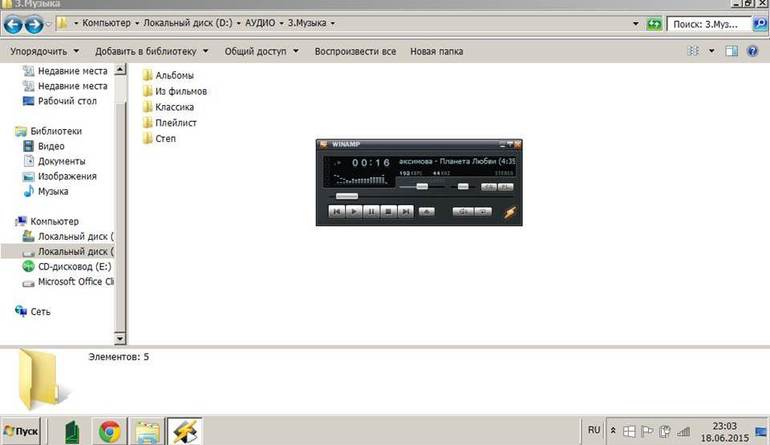Viewport: 770px width, 445px height.
Task: Click Winamp balance slider handle
Action: coord(463,187)
